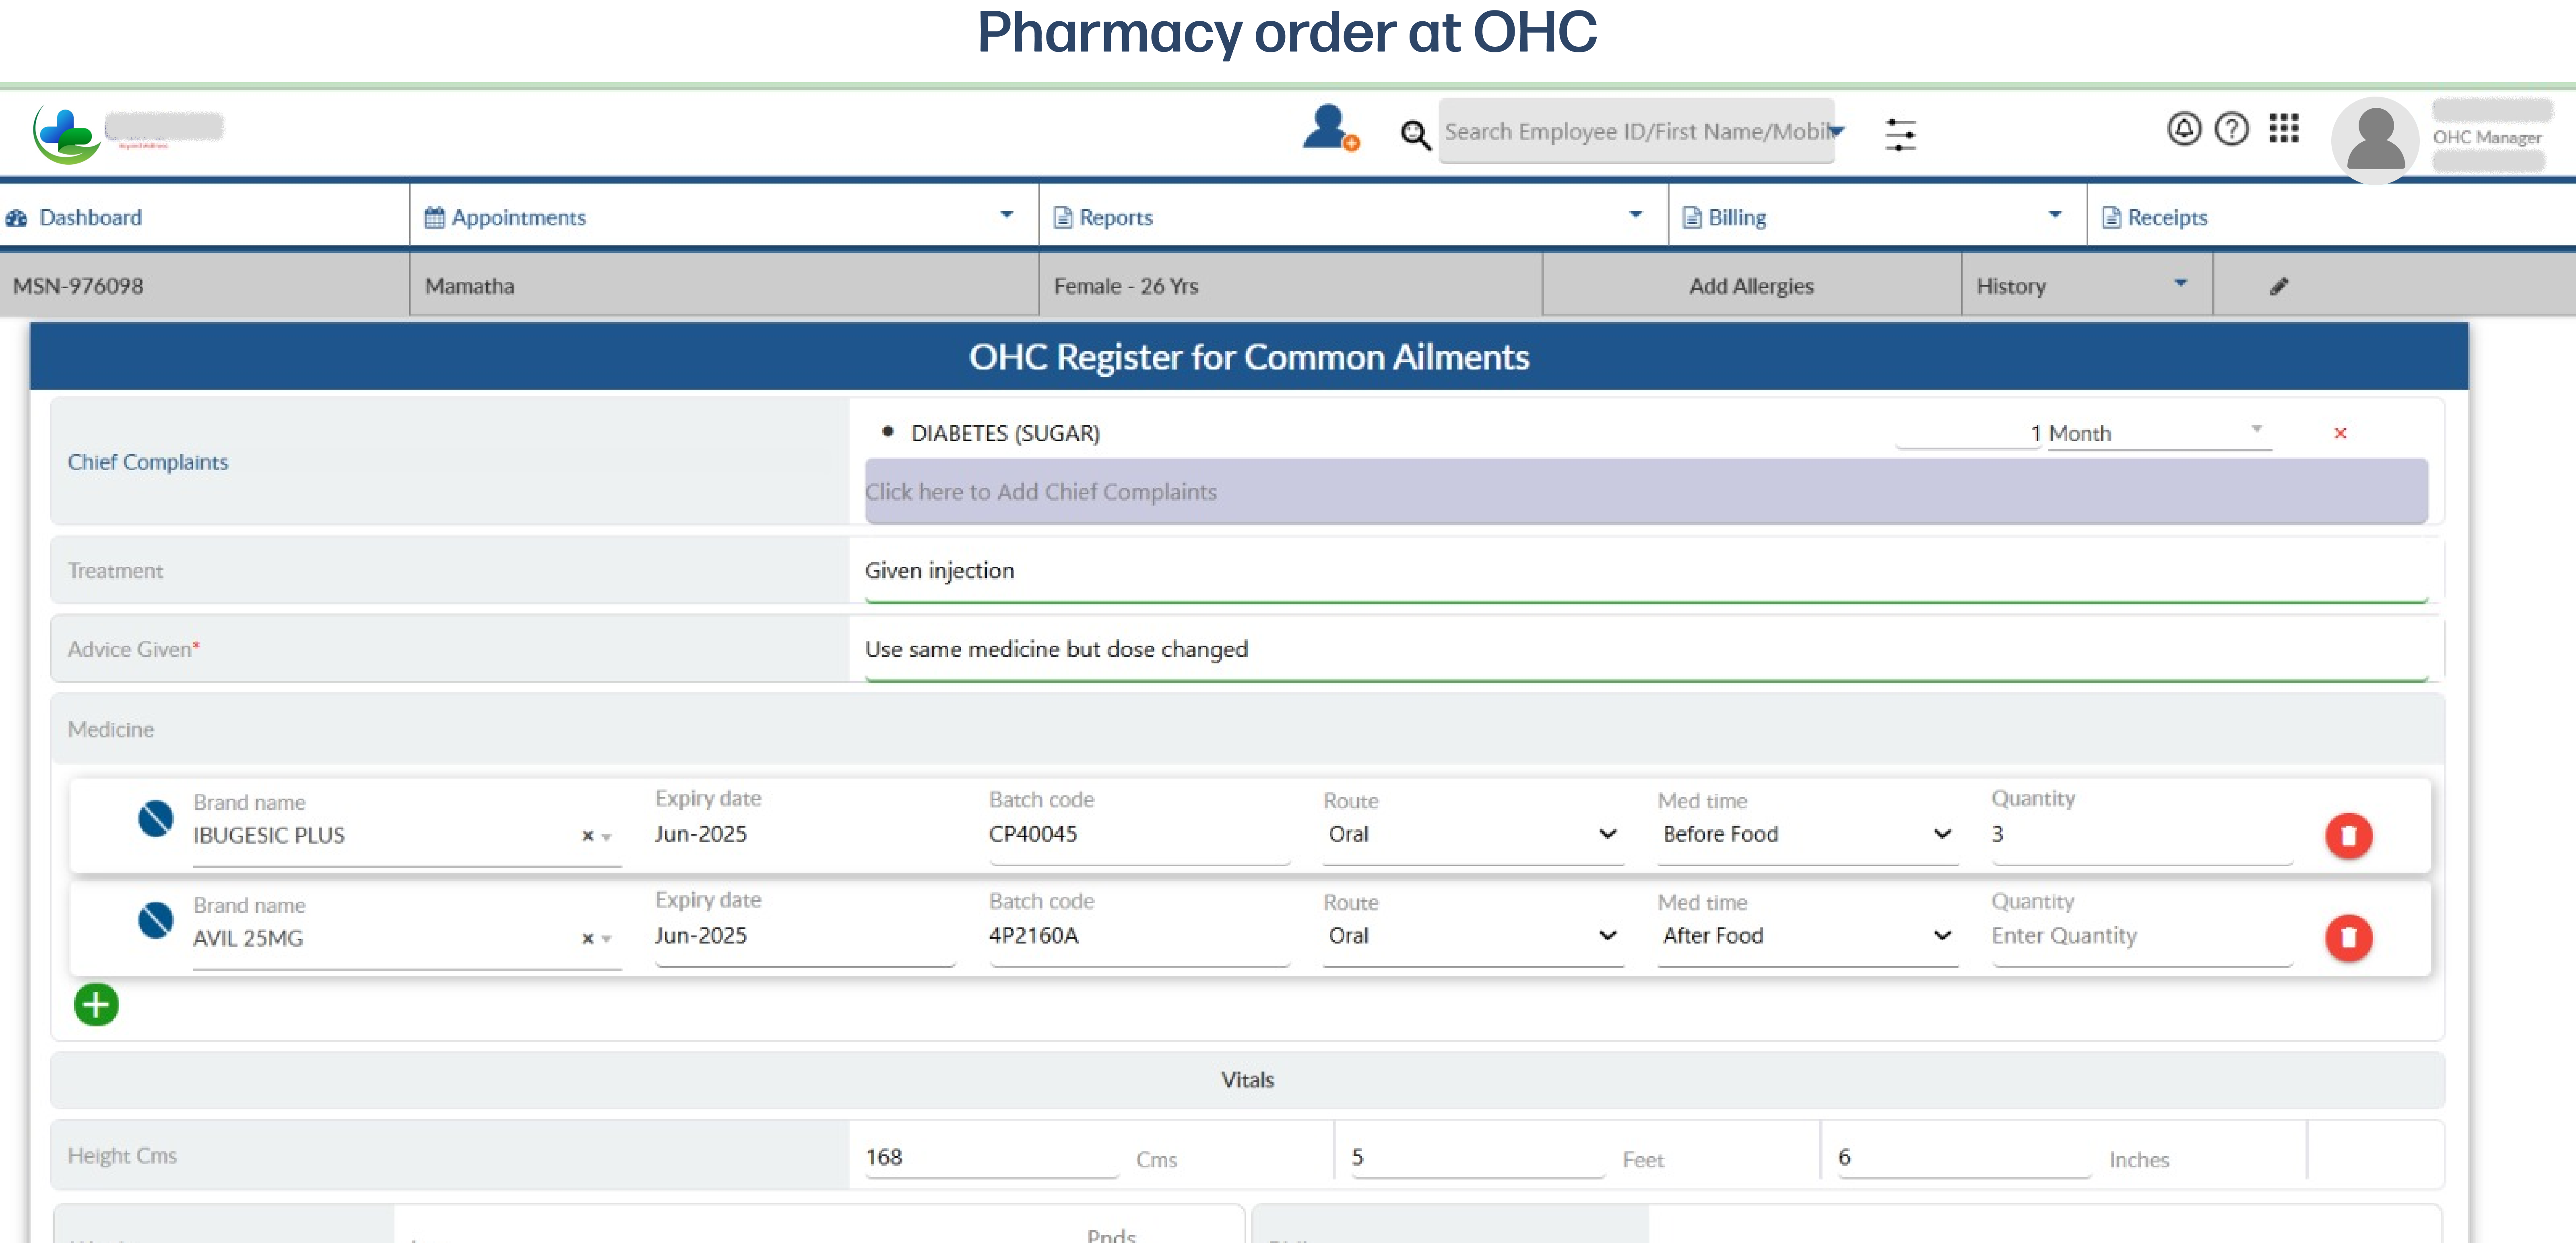The image size is (2576, 1243).
Task: Click the Inches field showing 6
Action: pos(1964,1157)
